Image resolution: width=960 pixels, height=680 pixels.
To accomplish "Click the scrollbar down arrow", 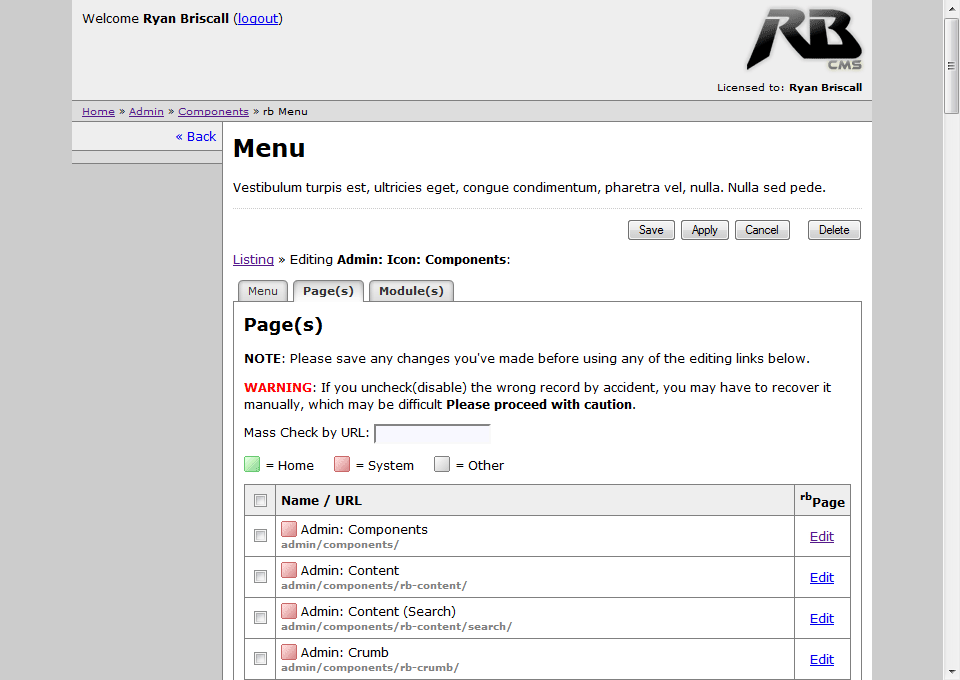I will (951, 671).
